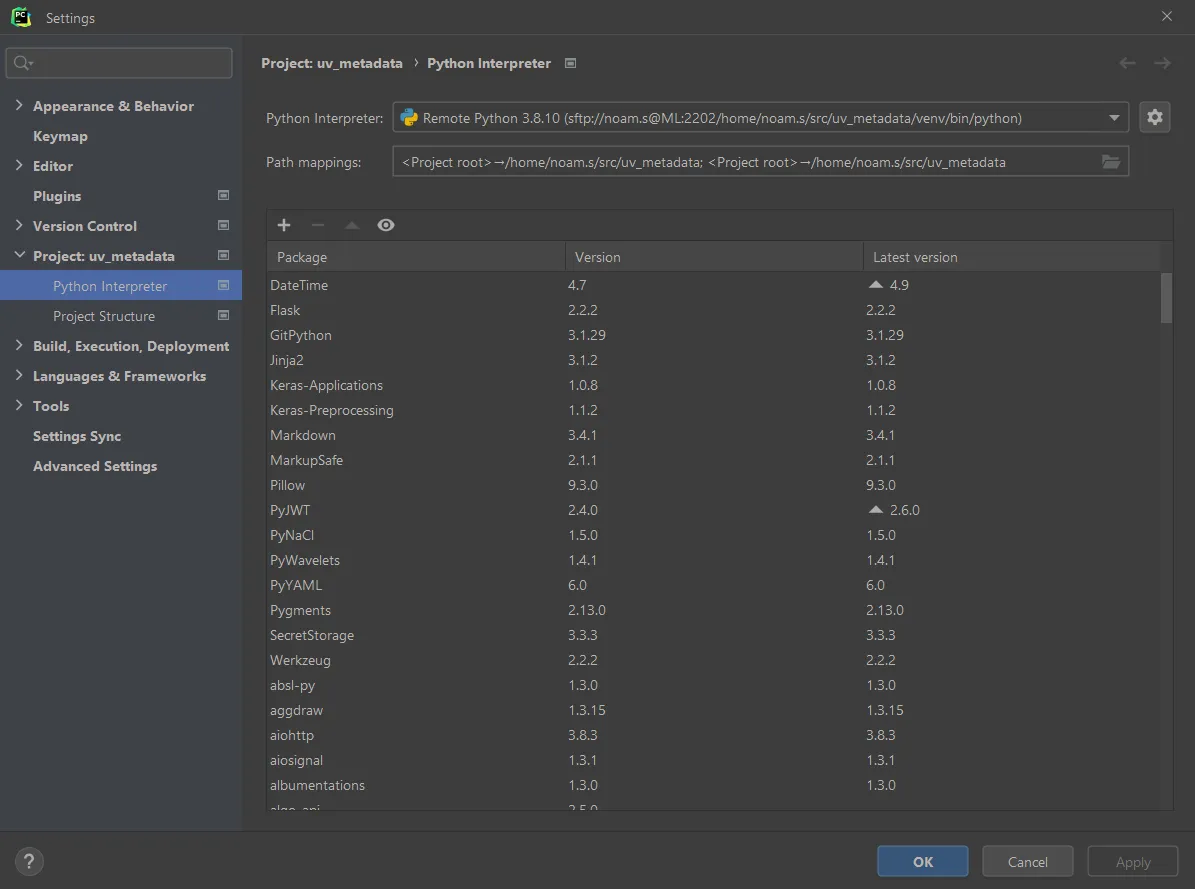Expand Editor settings section
The height and width of the screenshot is (889, 1195).
(x=19, y=165)
